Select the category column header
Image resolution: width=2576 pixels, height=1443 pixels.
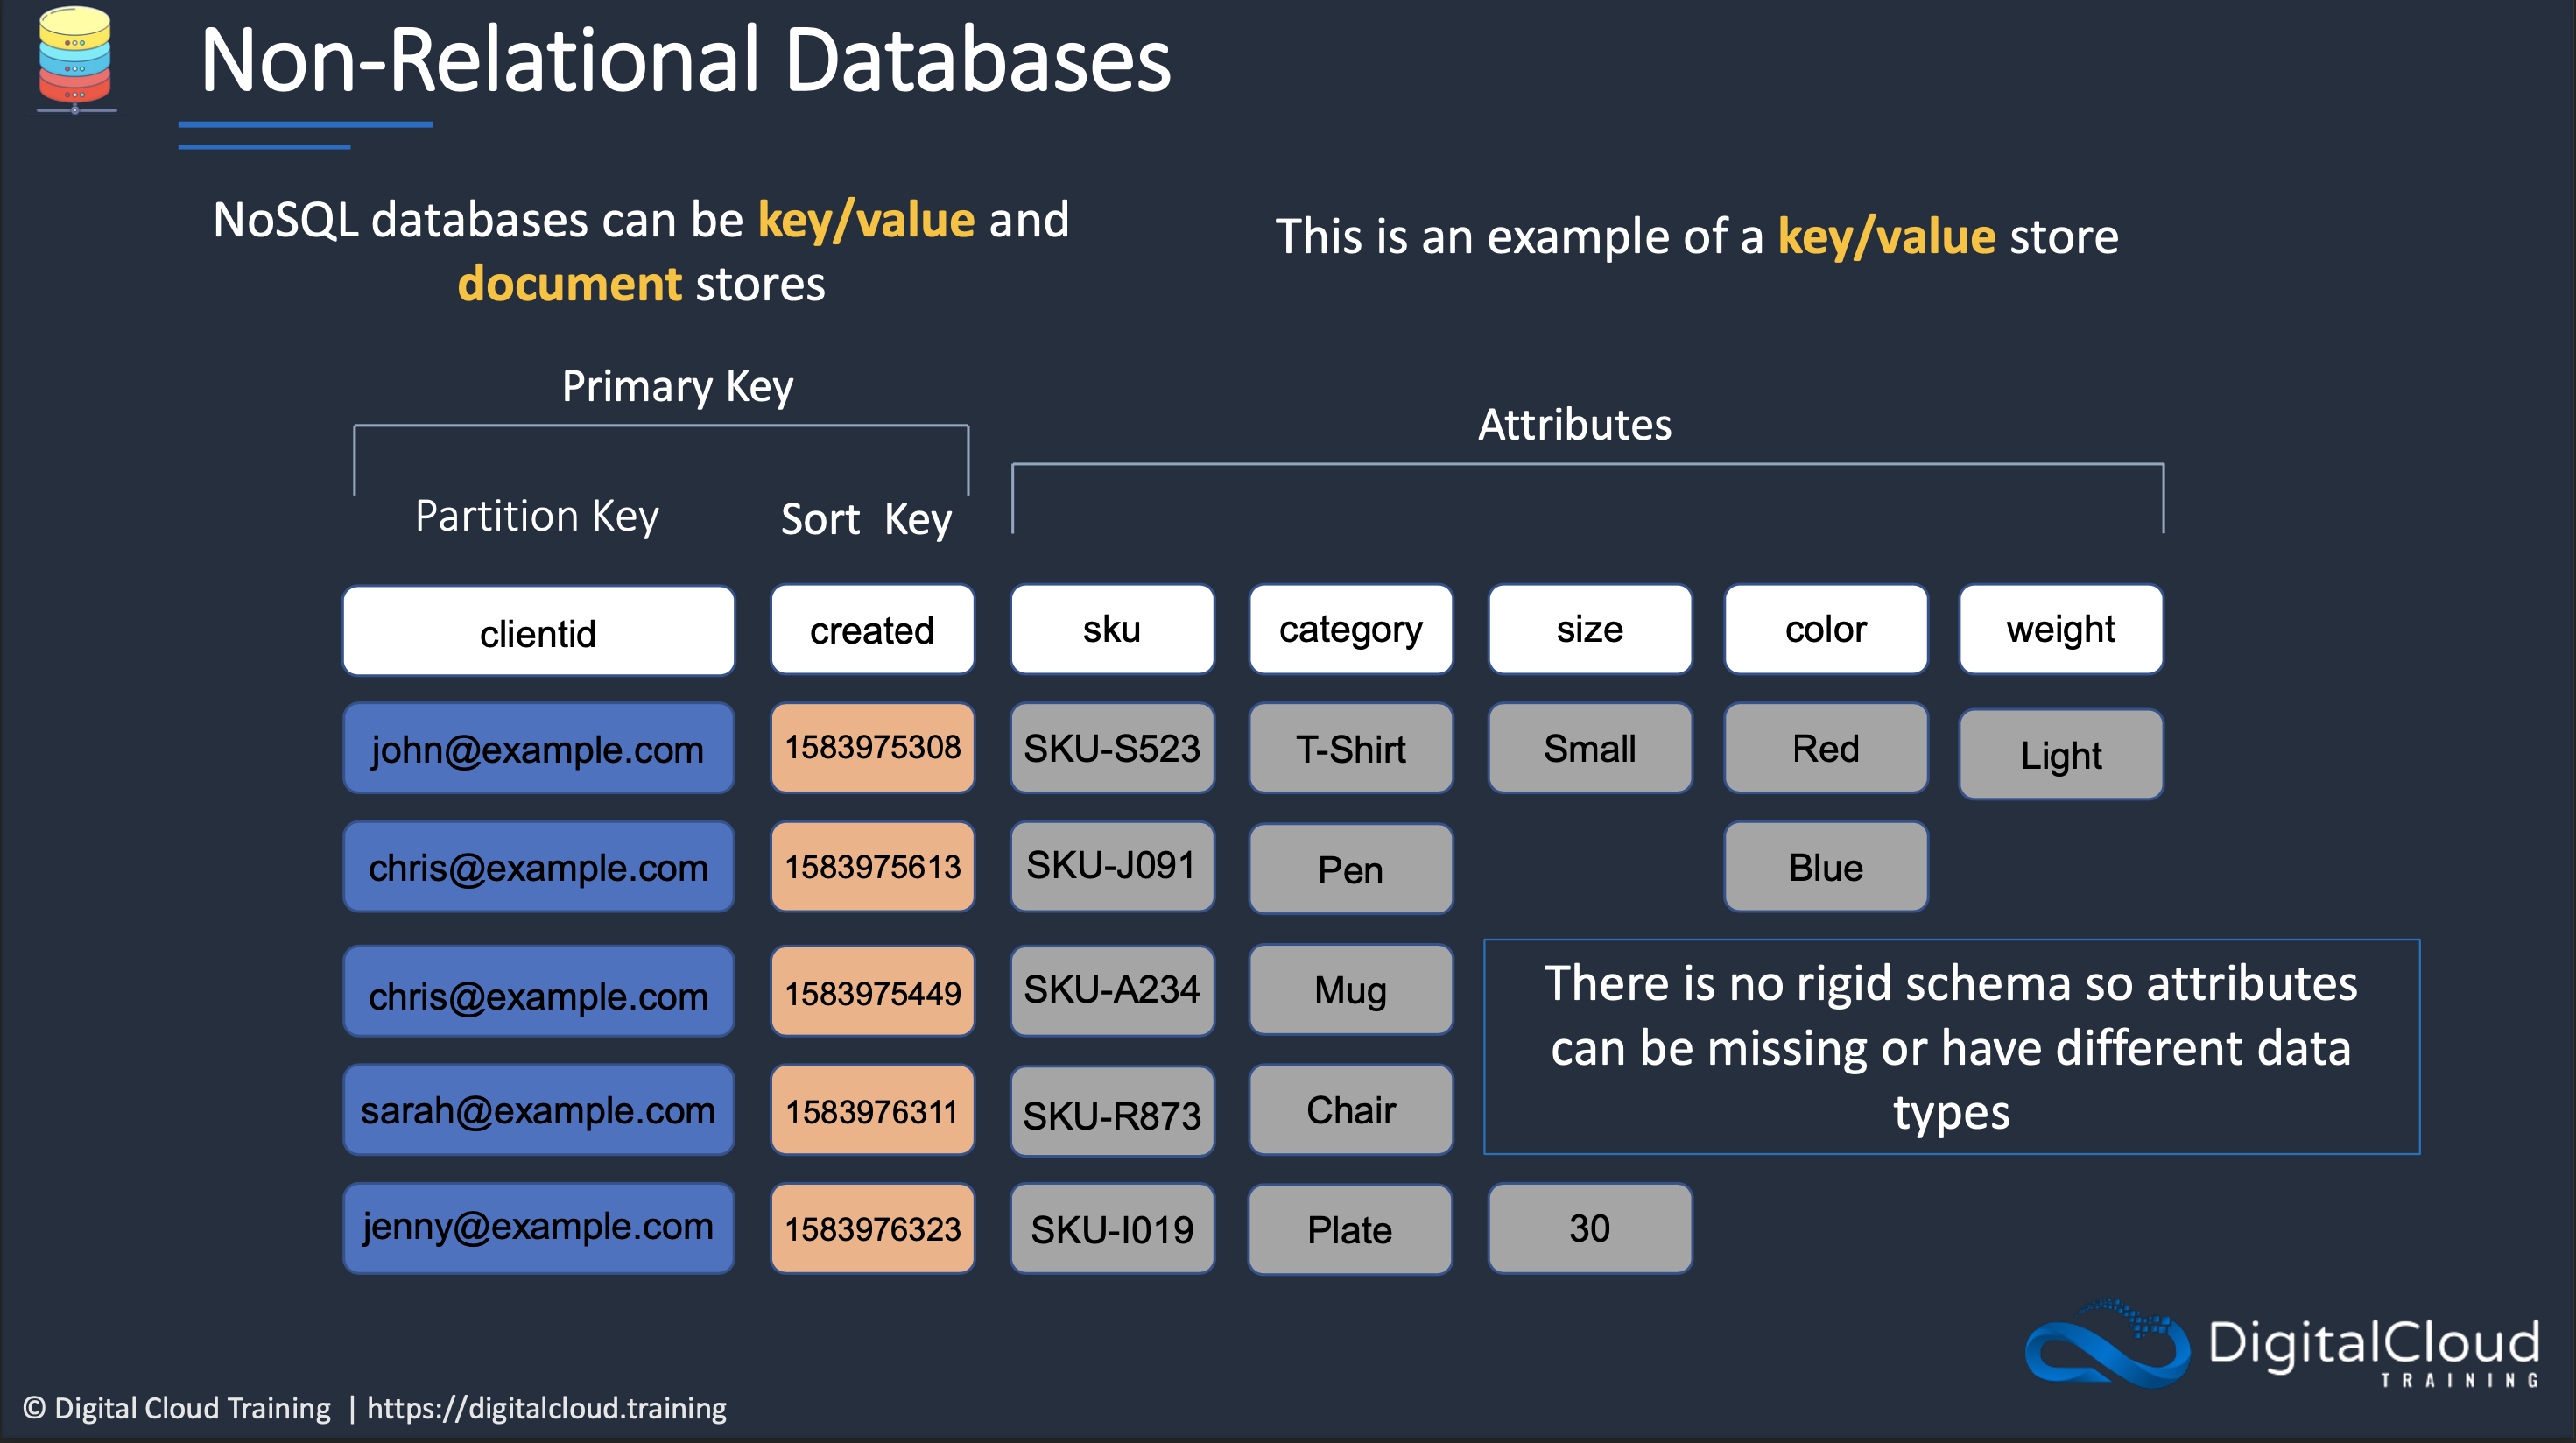point(1350,630)
